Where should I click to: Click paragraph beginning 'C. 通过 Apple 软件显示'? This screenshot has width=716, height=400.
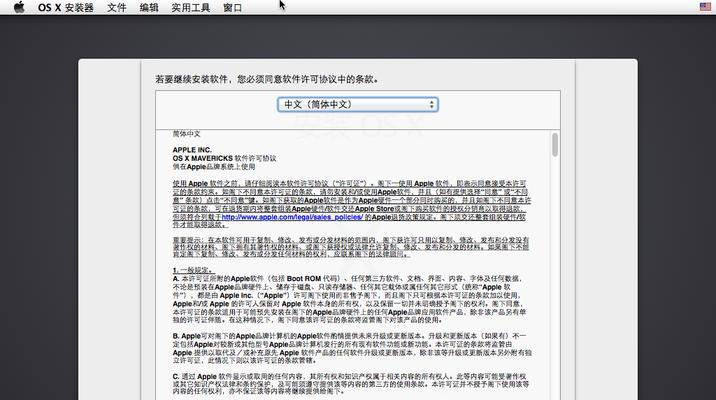pos(351,384)
